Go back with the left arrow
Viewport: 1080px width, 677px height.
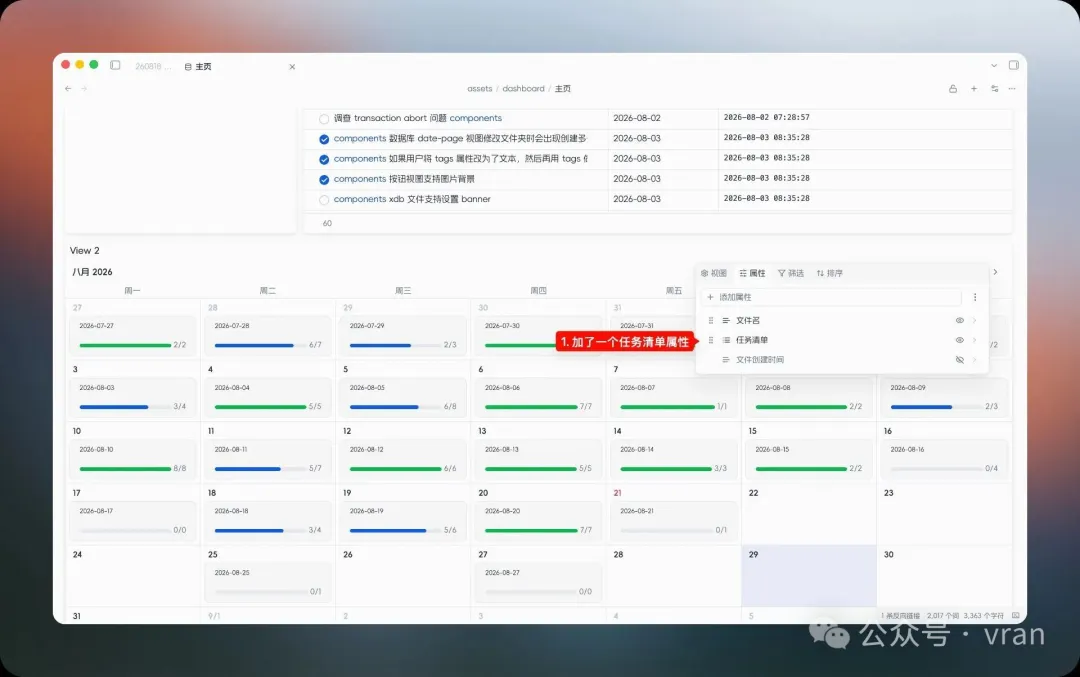pos(68,88)
